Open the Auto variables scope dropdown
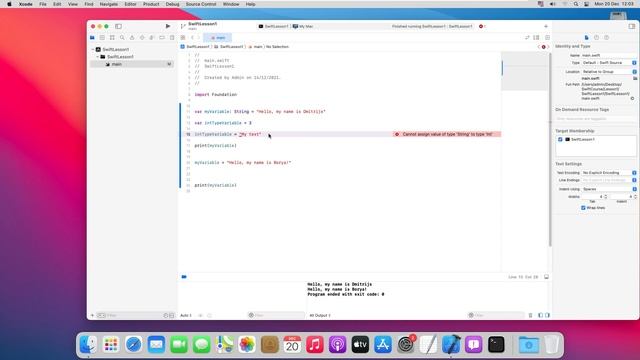This screenshot has width=640, height=360. pyautogui.click(x=187, y=315)
